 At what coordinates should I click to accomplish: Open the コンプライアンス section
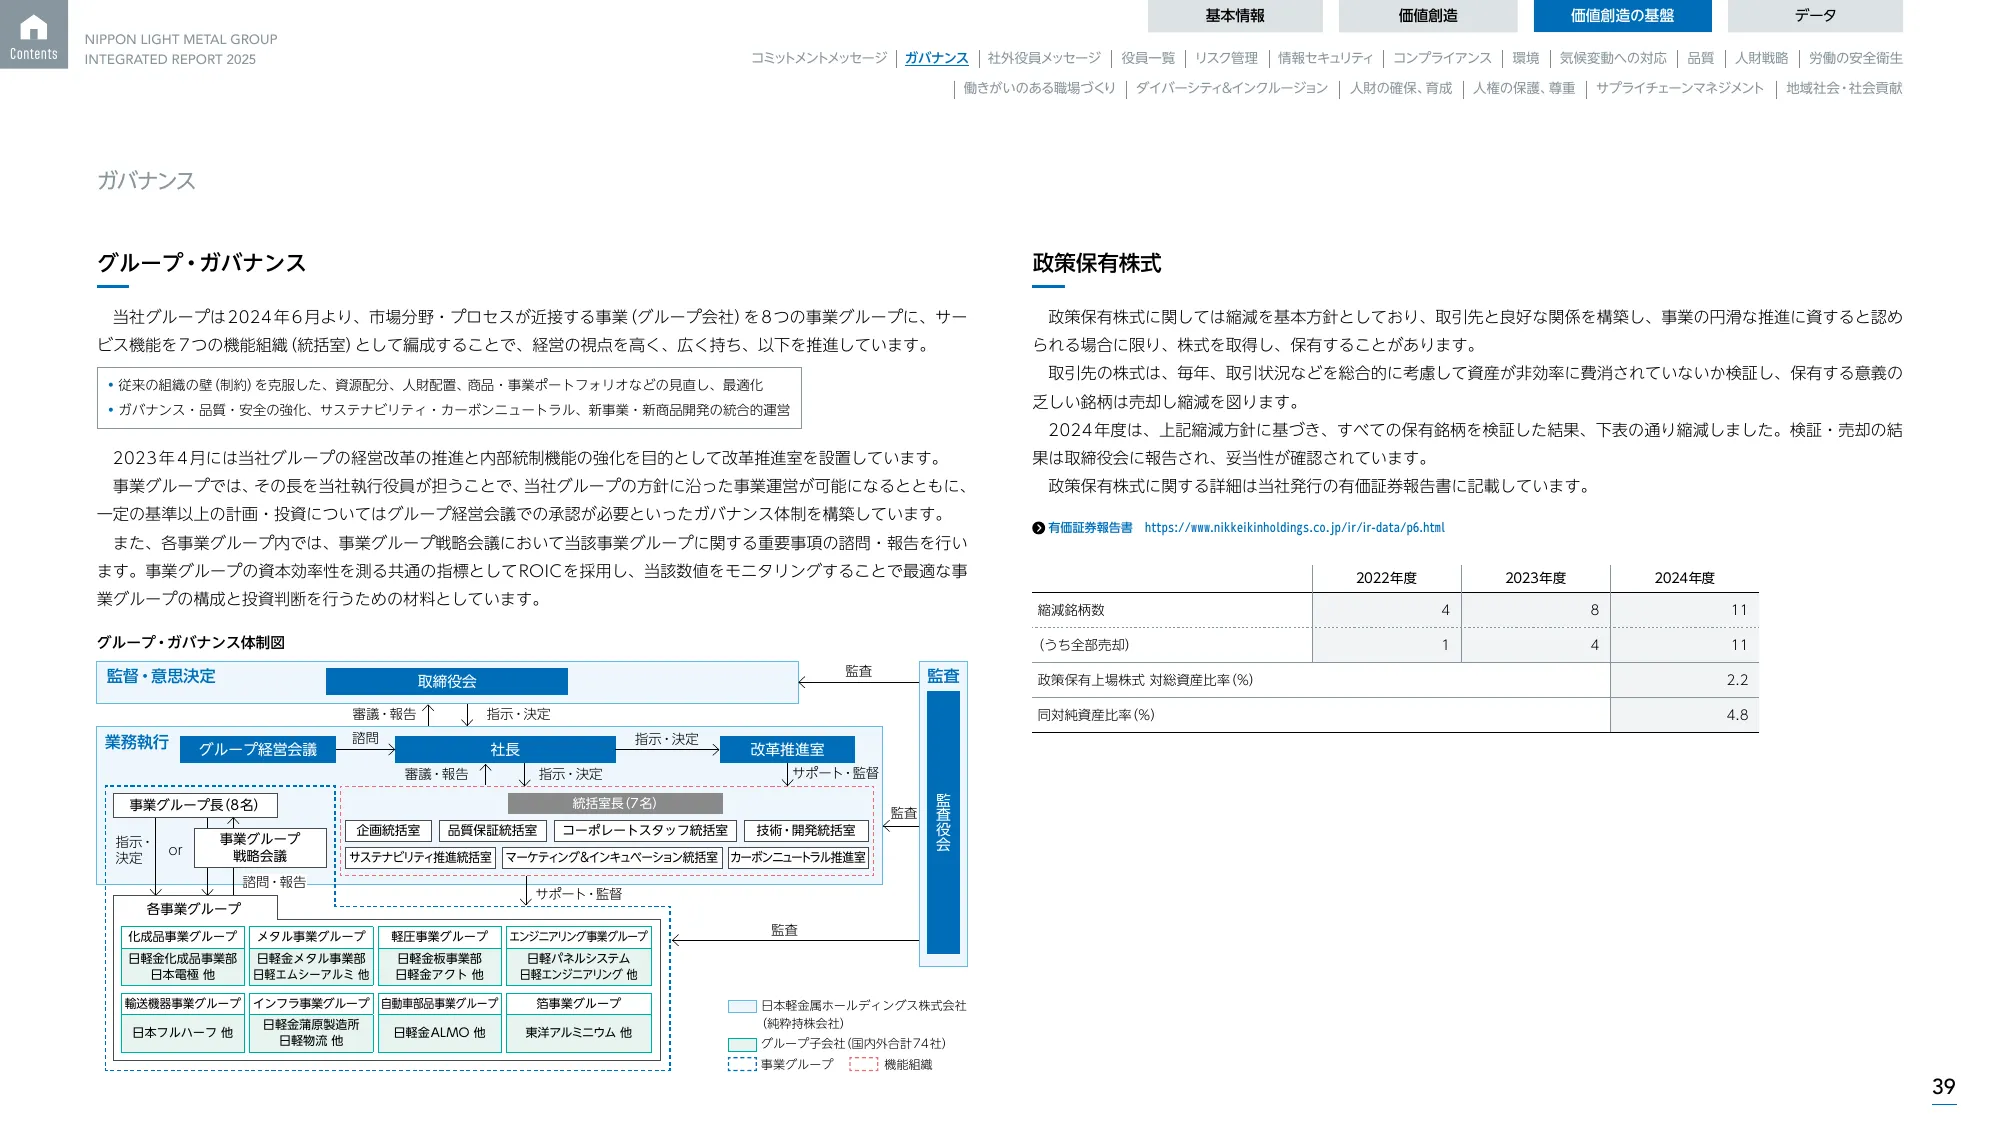(1444, 58)
